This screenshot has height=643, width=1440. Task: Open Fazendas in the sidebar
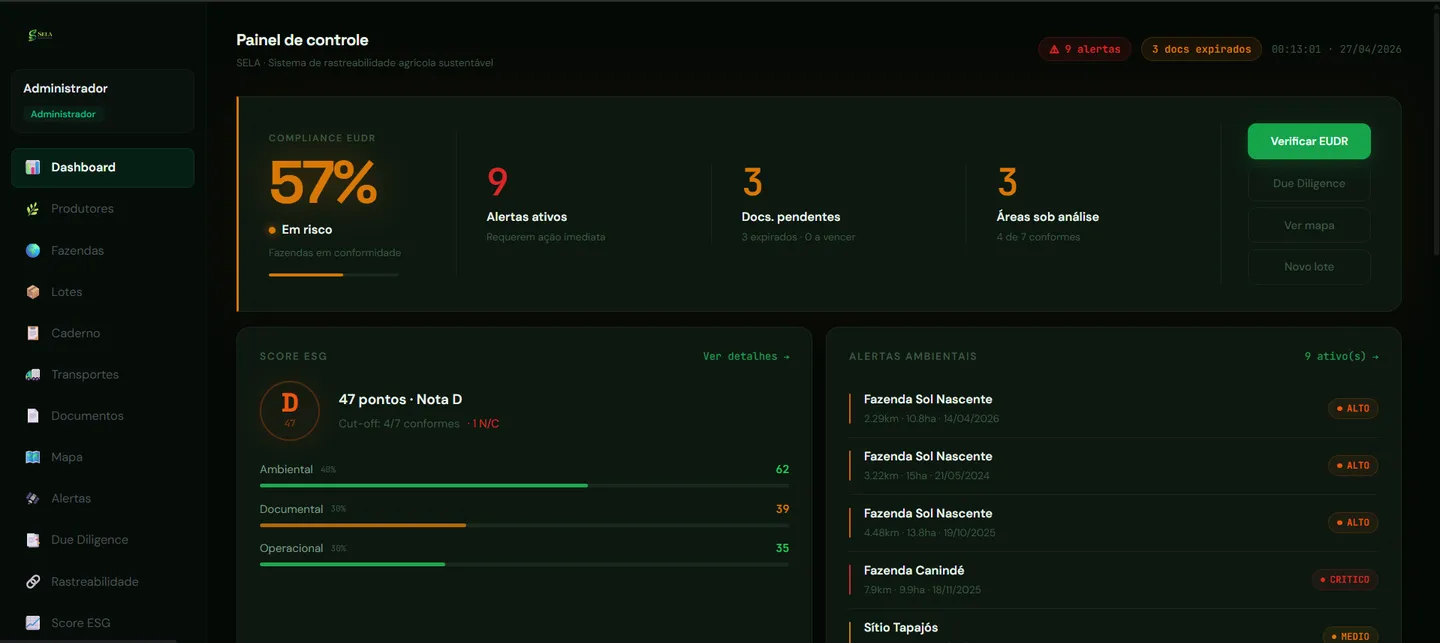pyautogui.click(x=103, y=251)
